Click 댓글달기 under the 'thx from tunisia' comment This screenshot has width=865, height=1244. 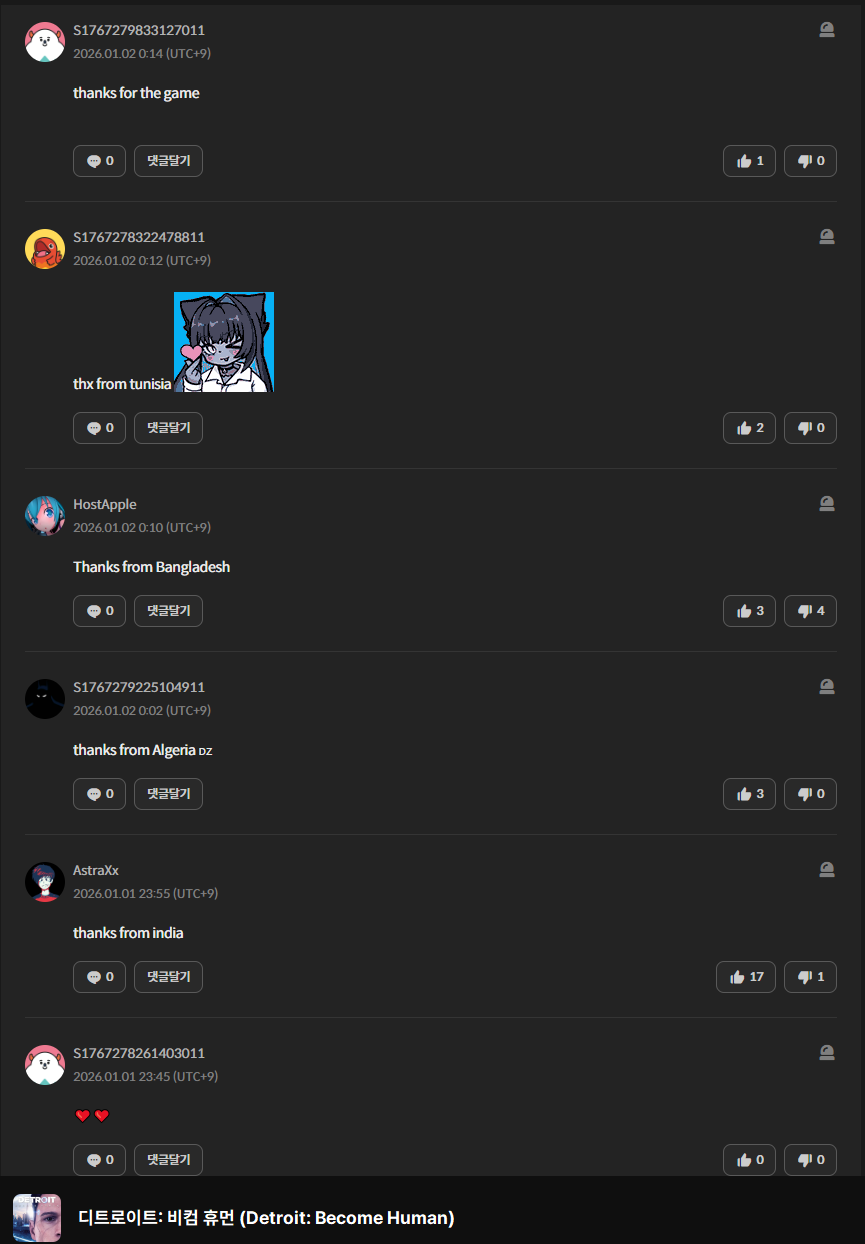(x=168, y=428)
